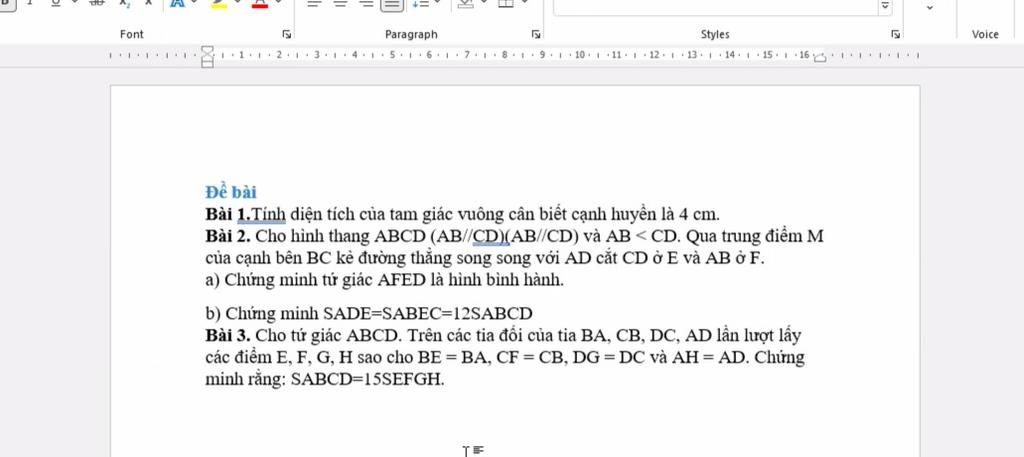Click the line 'a) Chứng minh tứ giác AFED'
The width and height of the screenshot is (1024, 457).
coord(384,280)
